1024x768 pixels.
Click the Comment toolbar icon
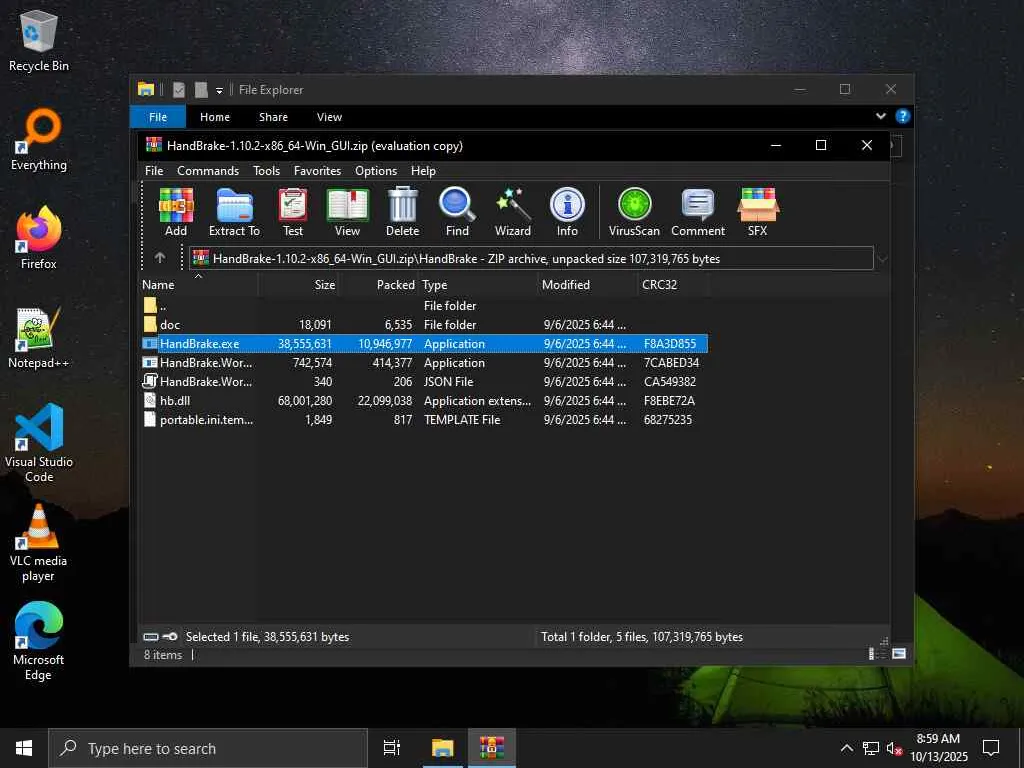coord(698,212)
